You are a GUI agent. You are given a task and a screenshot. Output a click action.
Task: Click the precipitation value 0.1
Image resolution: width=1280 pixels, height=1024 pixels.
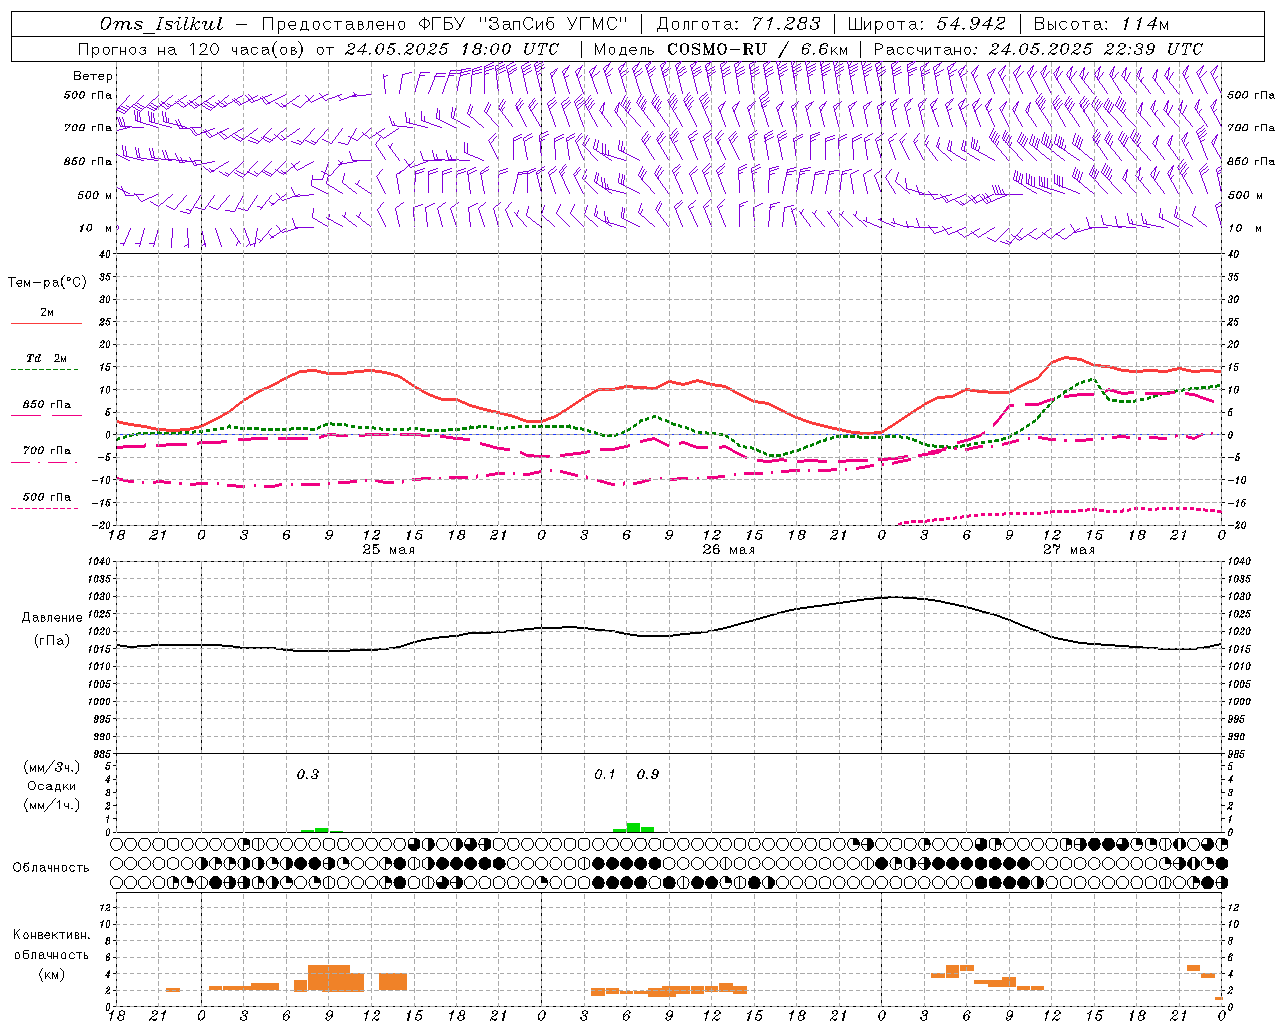pos(605,775)
